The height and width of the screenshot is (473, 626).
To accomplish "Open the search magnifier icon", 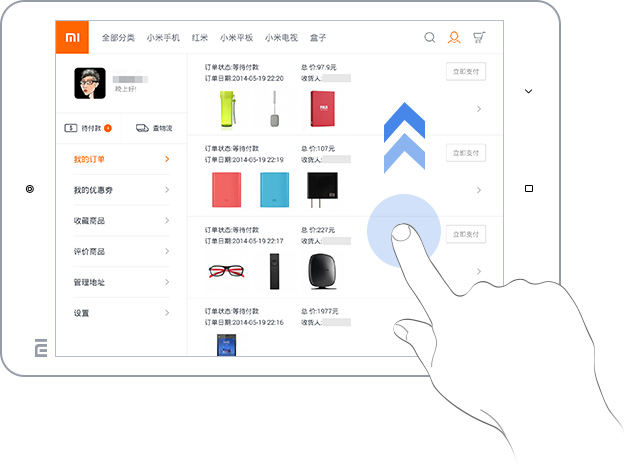I will point(430,38).
